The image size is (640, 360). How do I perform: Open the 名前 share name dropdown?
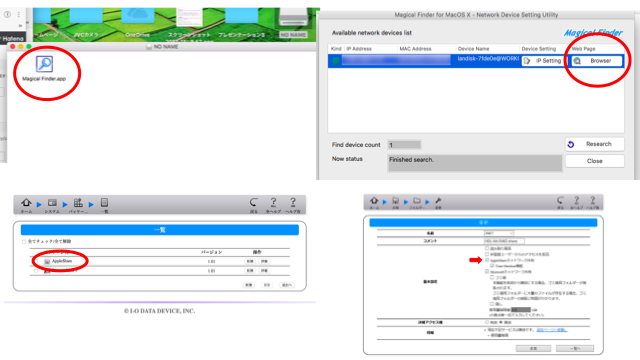(x=499, y=233)
